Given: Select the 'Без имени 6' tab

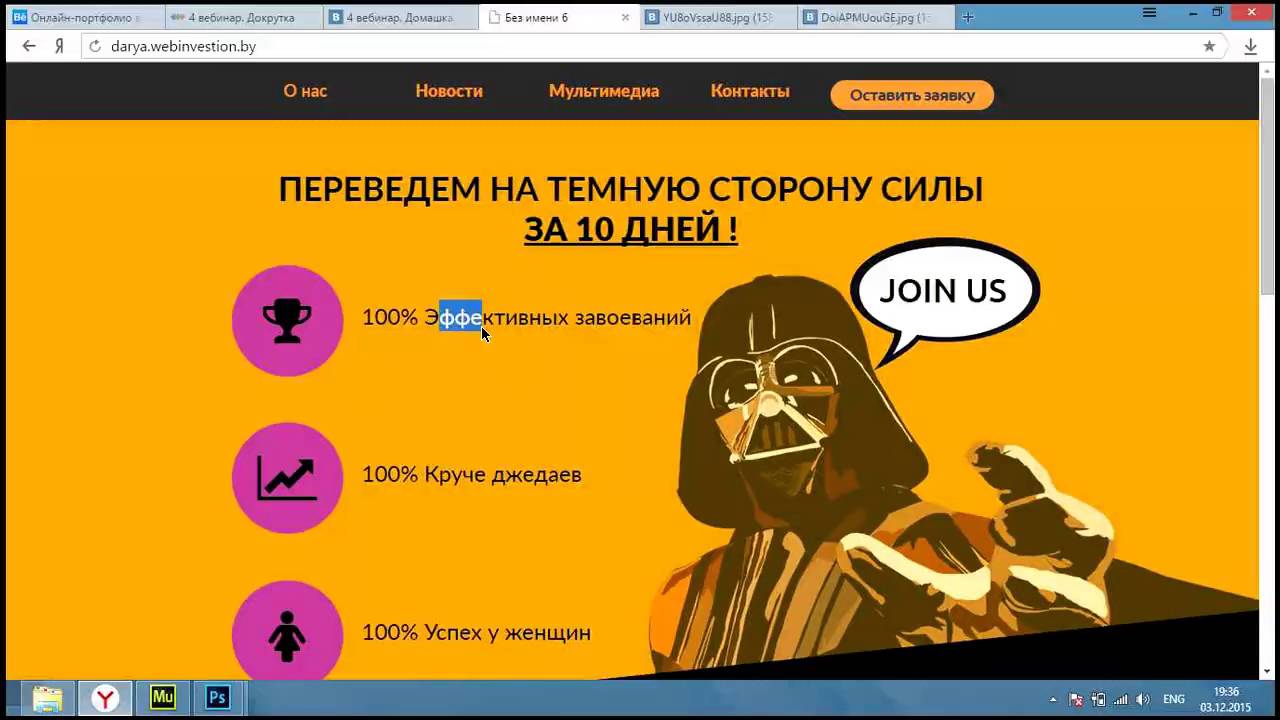Looking at the screenshot, I should click(x=558, y=17).
